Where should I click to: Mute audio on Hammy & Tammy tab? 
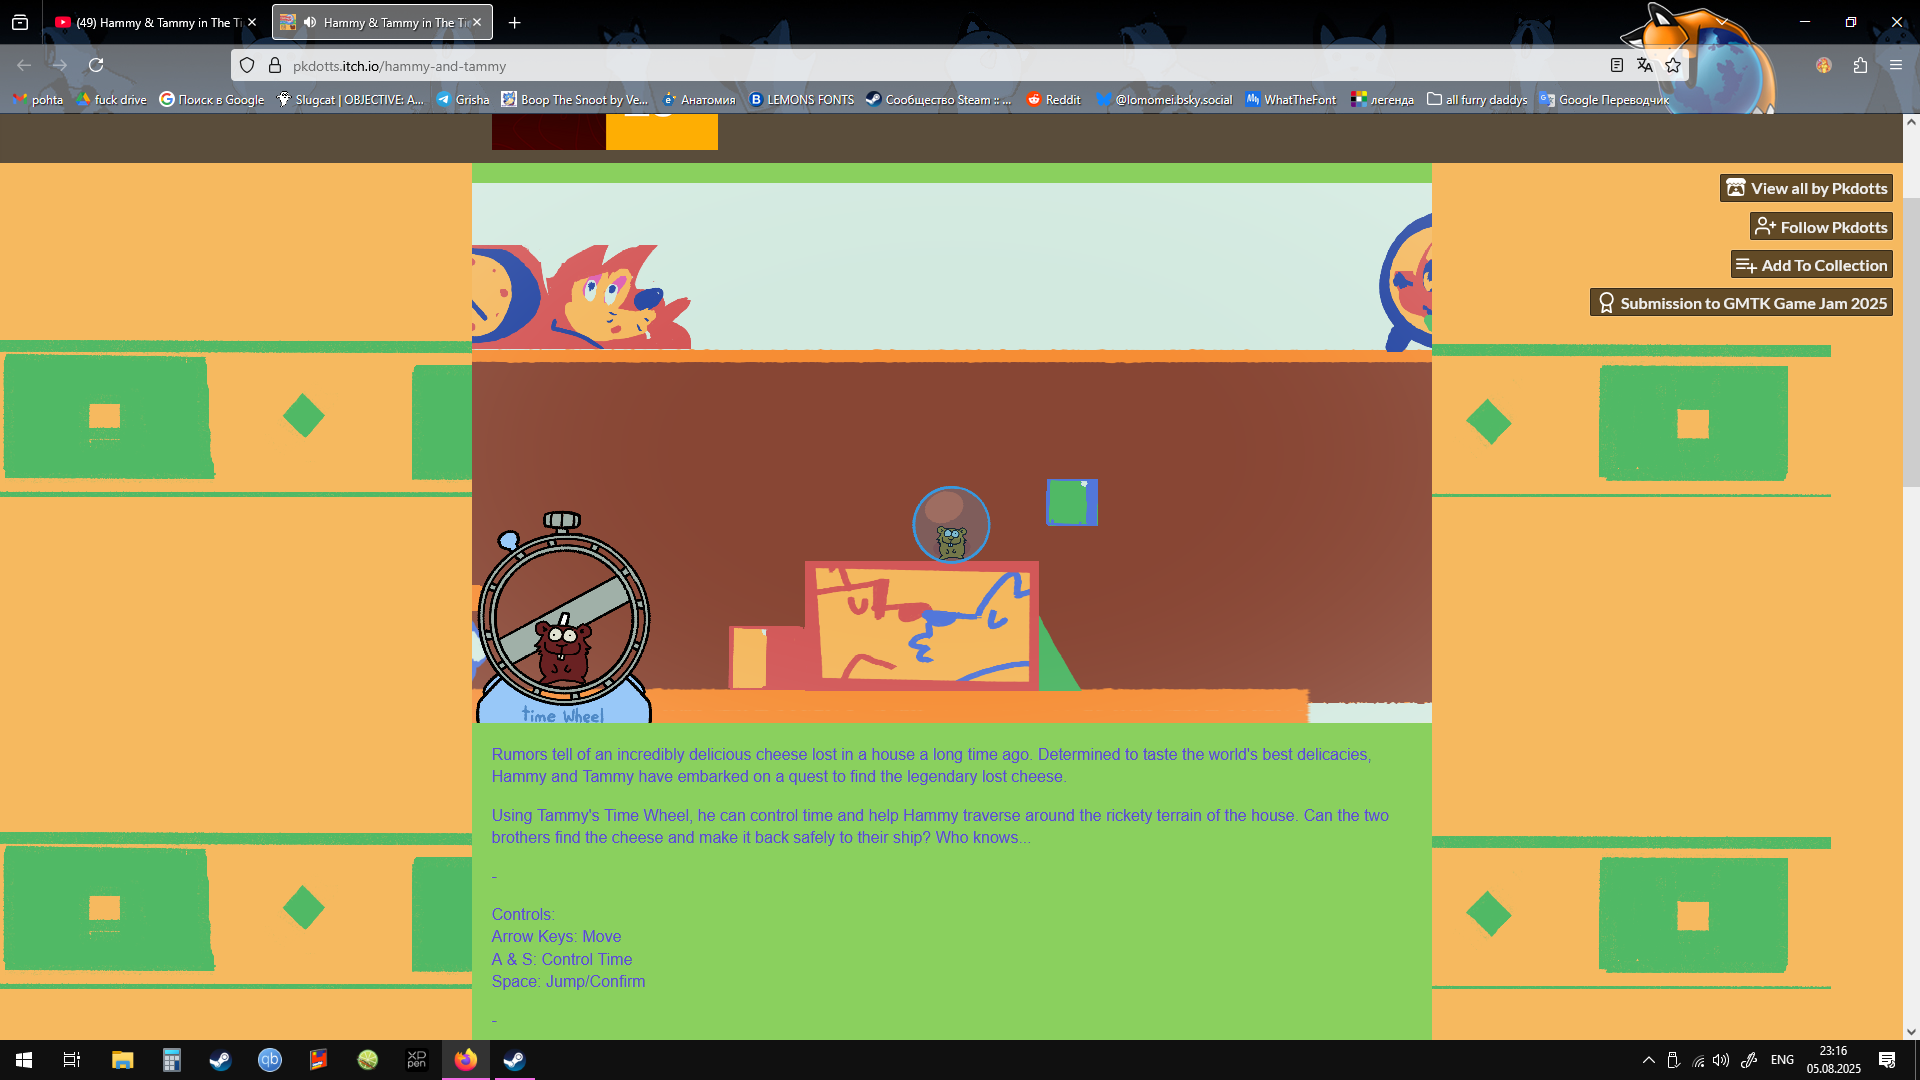310,22
